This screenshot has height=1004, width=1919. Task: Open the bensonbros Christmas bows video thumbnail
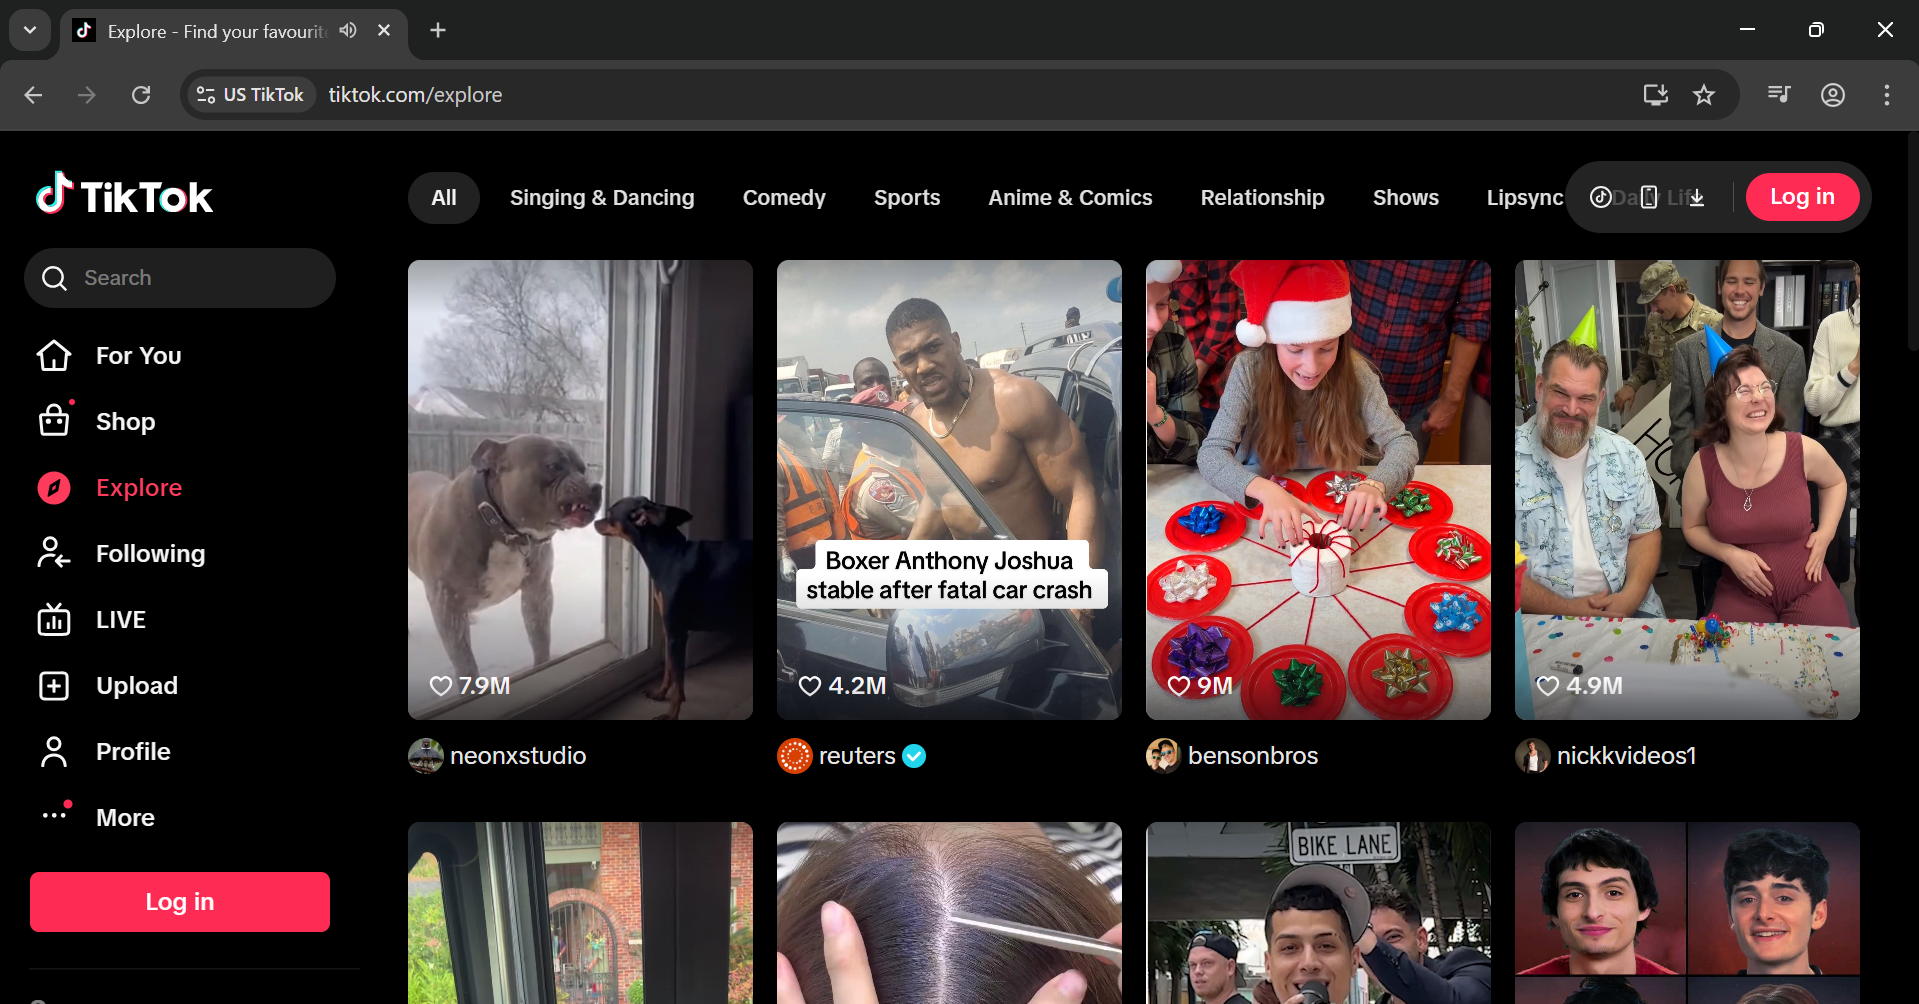(x=1318, y=490)
